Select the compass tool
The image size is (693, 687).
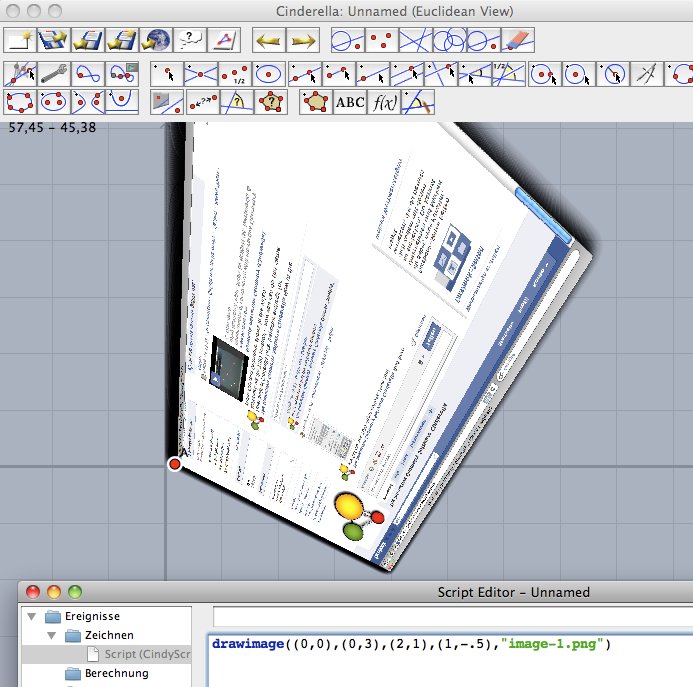pos(647,74)
